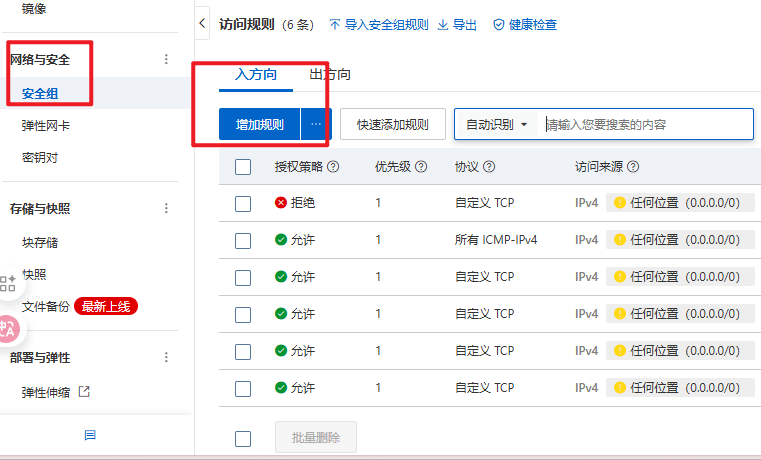The image size is (761, 460).
Task: Open the help icon next to 授权策略
Action: (x=333, y=166)
